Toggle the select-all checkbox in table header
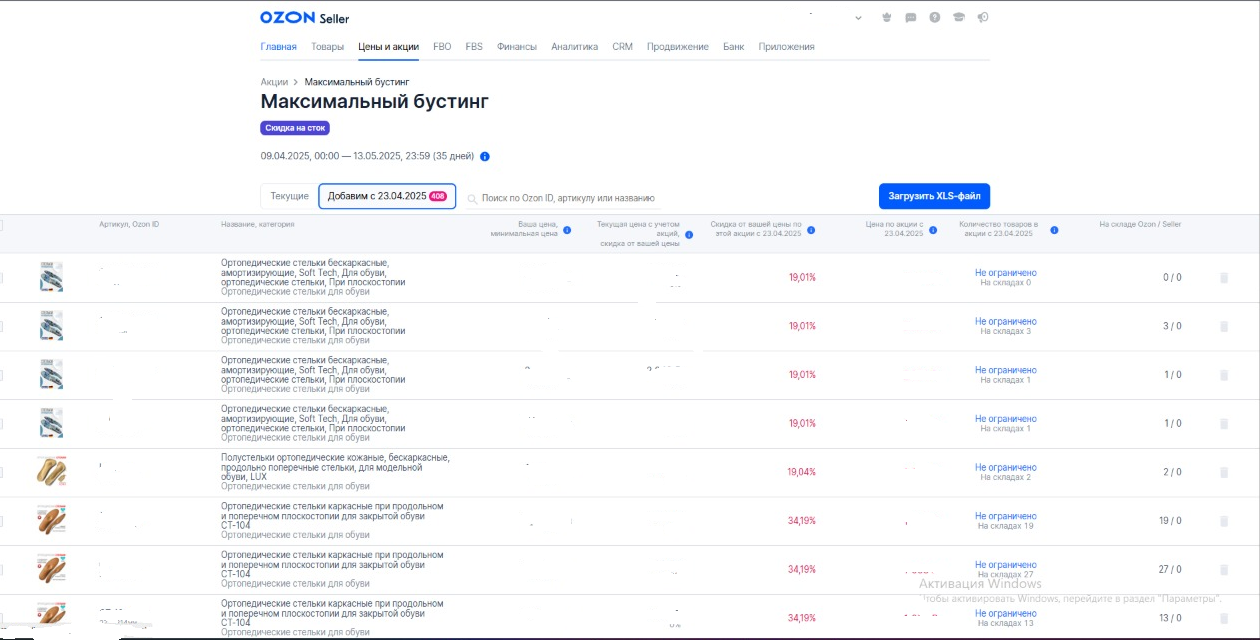 (x=1, y=225)
